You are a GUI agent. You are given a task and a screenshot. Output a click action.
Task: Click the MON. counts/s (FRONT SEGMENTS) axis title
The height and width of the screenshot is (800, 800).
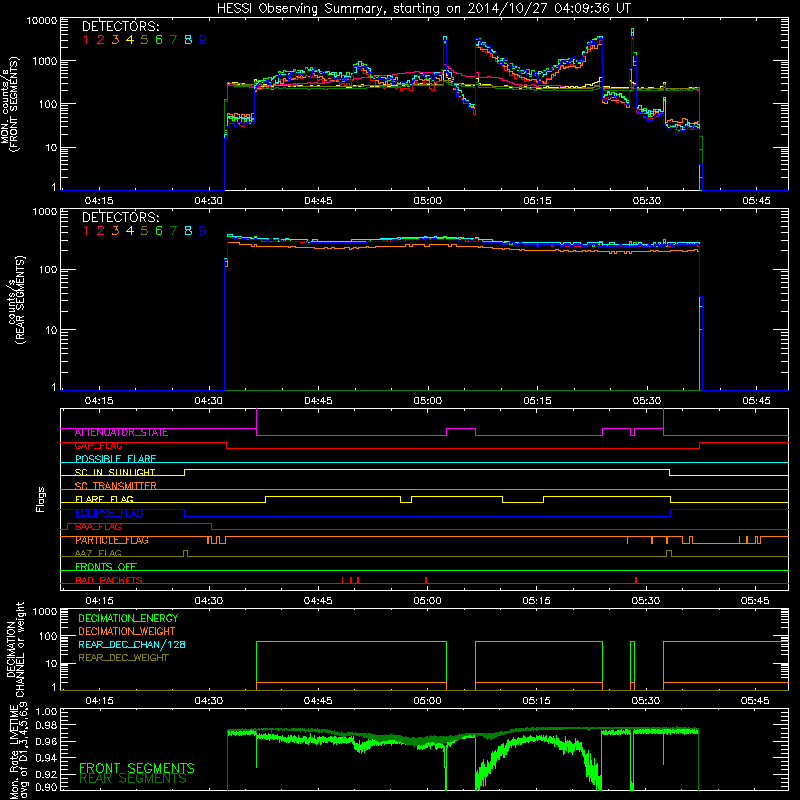(x=9, y=104)
